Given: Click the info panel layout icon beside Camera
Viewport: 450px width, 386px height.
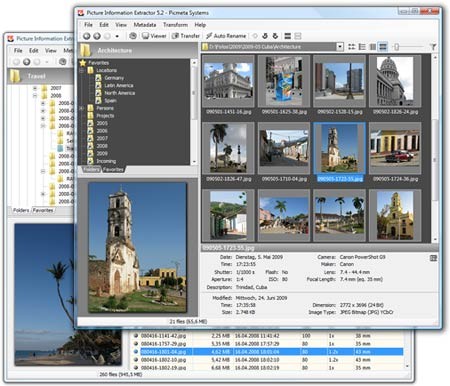Looking at the screenshot, I should 433,258.
